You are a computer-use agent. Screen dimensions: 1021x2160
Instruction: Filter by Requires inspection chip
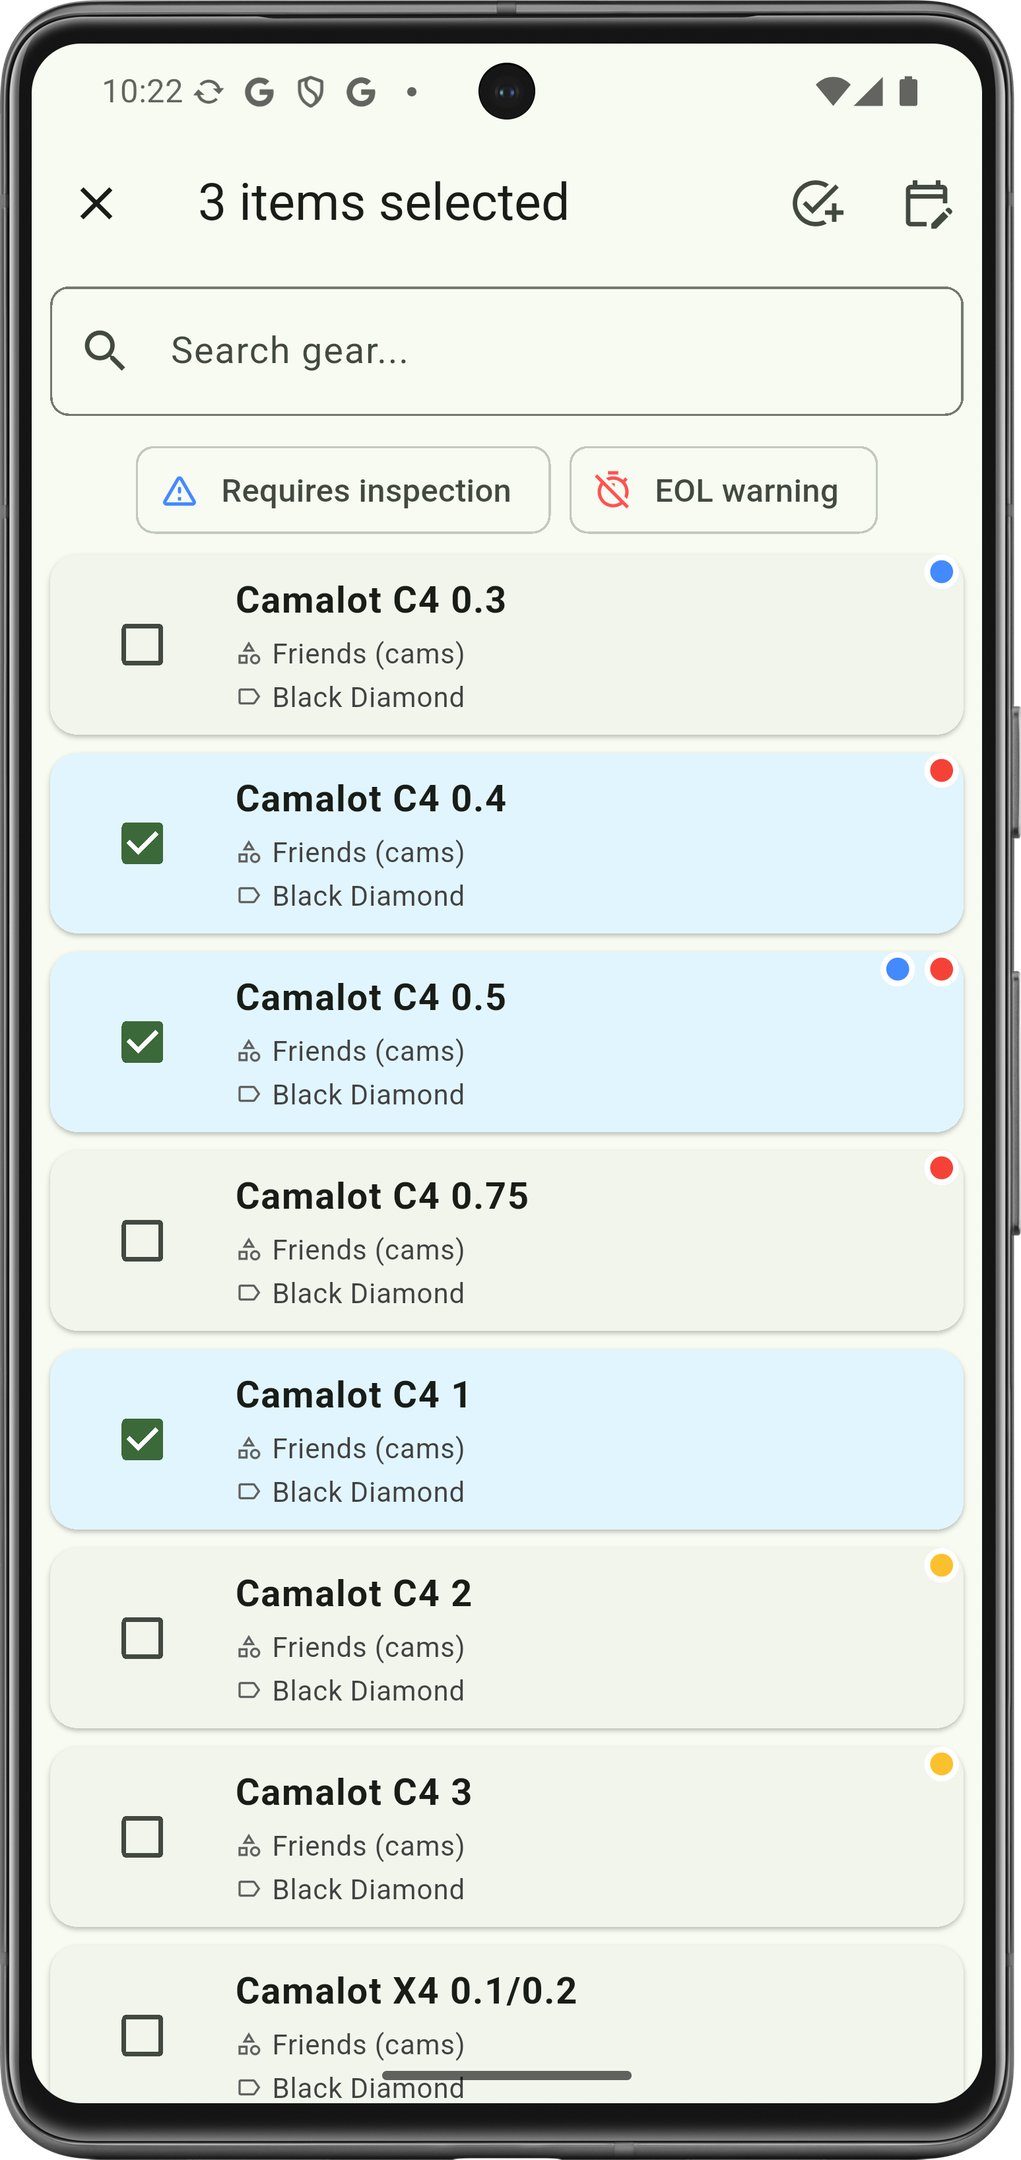point(343,491)
